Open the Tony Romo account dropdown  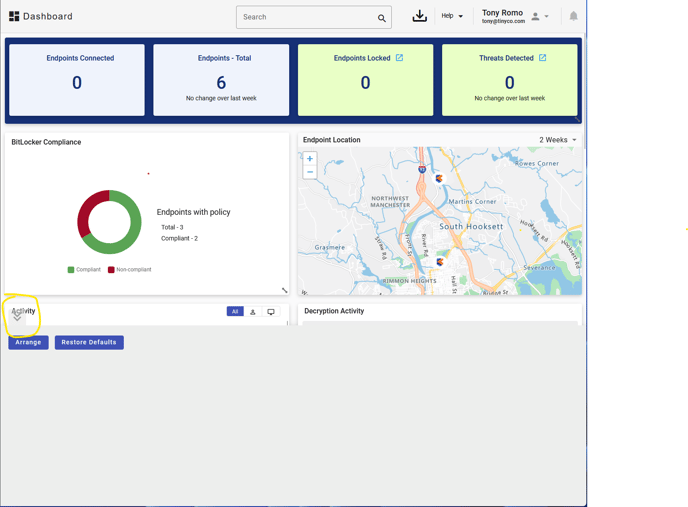(x=540, y=16)
